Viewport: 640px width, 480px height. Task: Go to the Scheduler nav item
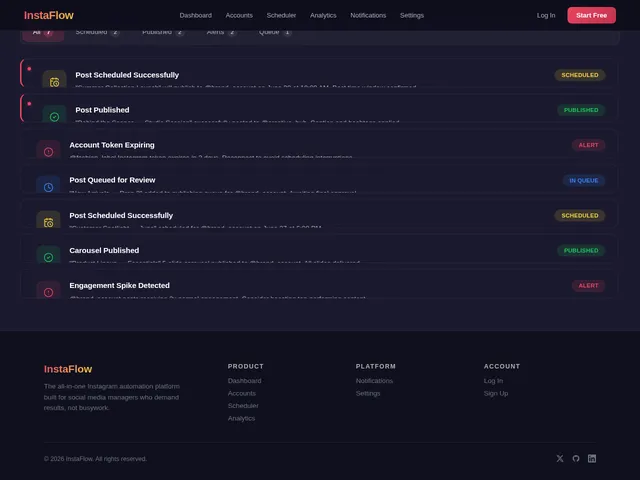click(x=281, y=15)
